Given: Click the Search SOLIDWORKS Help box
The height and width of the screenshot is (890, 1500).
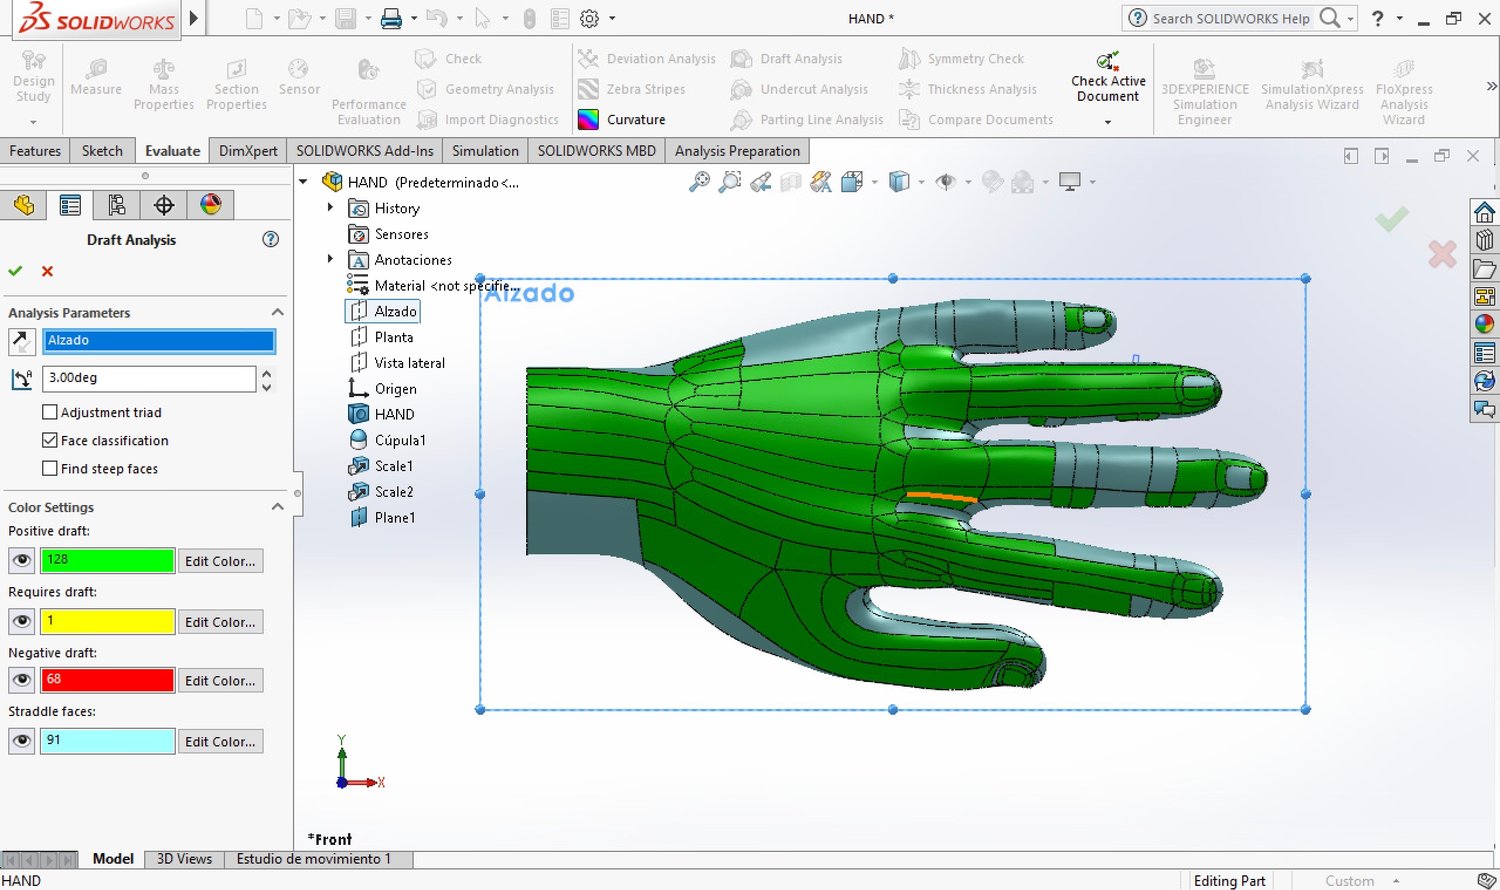Looking at the screenshot, I should (1230, 18).
